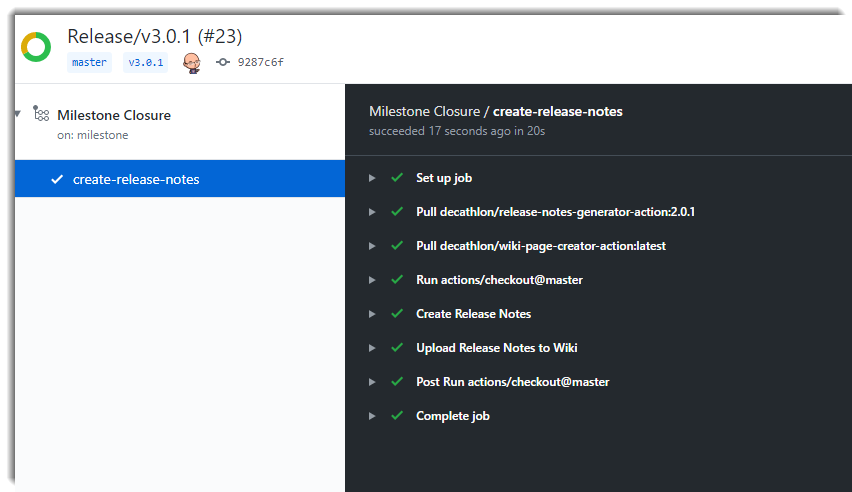852x492 pixels.
Task: Click green check for Complete job
Action: click(397, 415)
